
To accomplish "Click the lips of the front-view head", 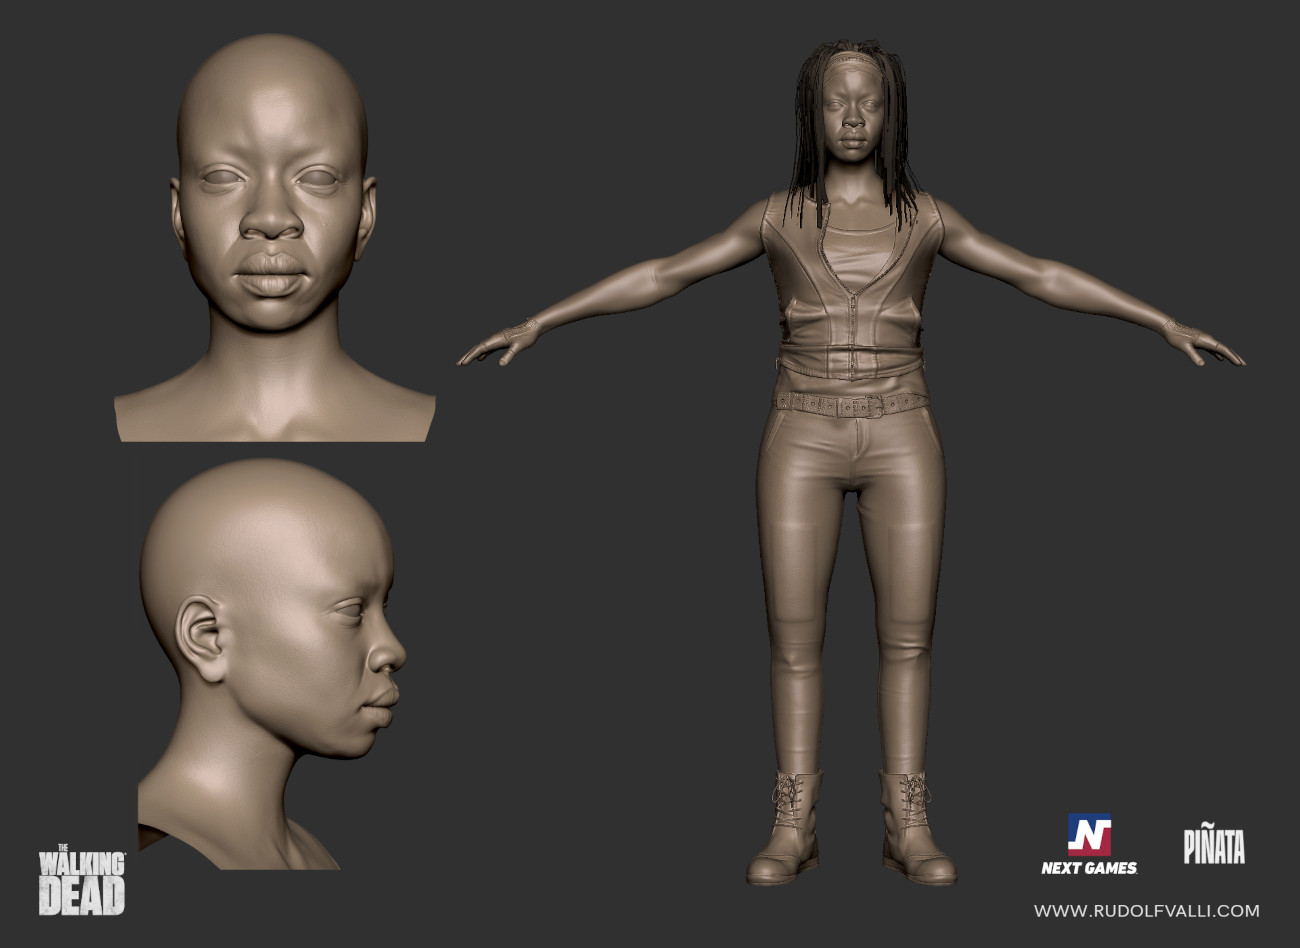I will pyautogui.click(x=273, y=274).
